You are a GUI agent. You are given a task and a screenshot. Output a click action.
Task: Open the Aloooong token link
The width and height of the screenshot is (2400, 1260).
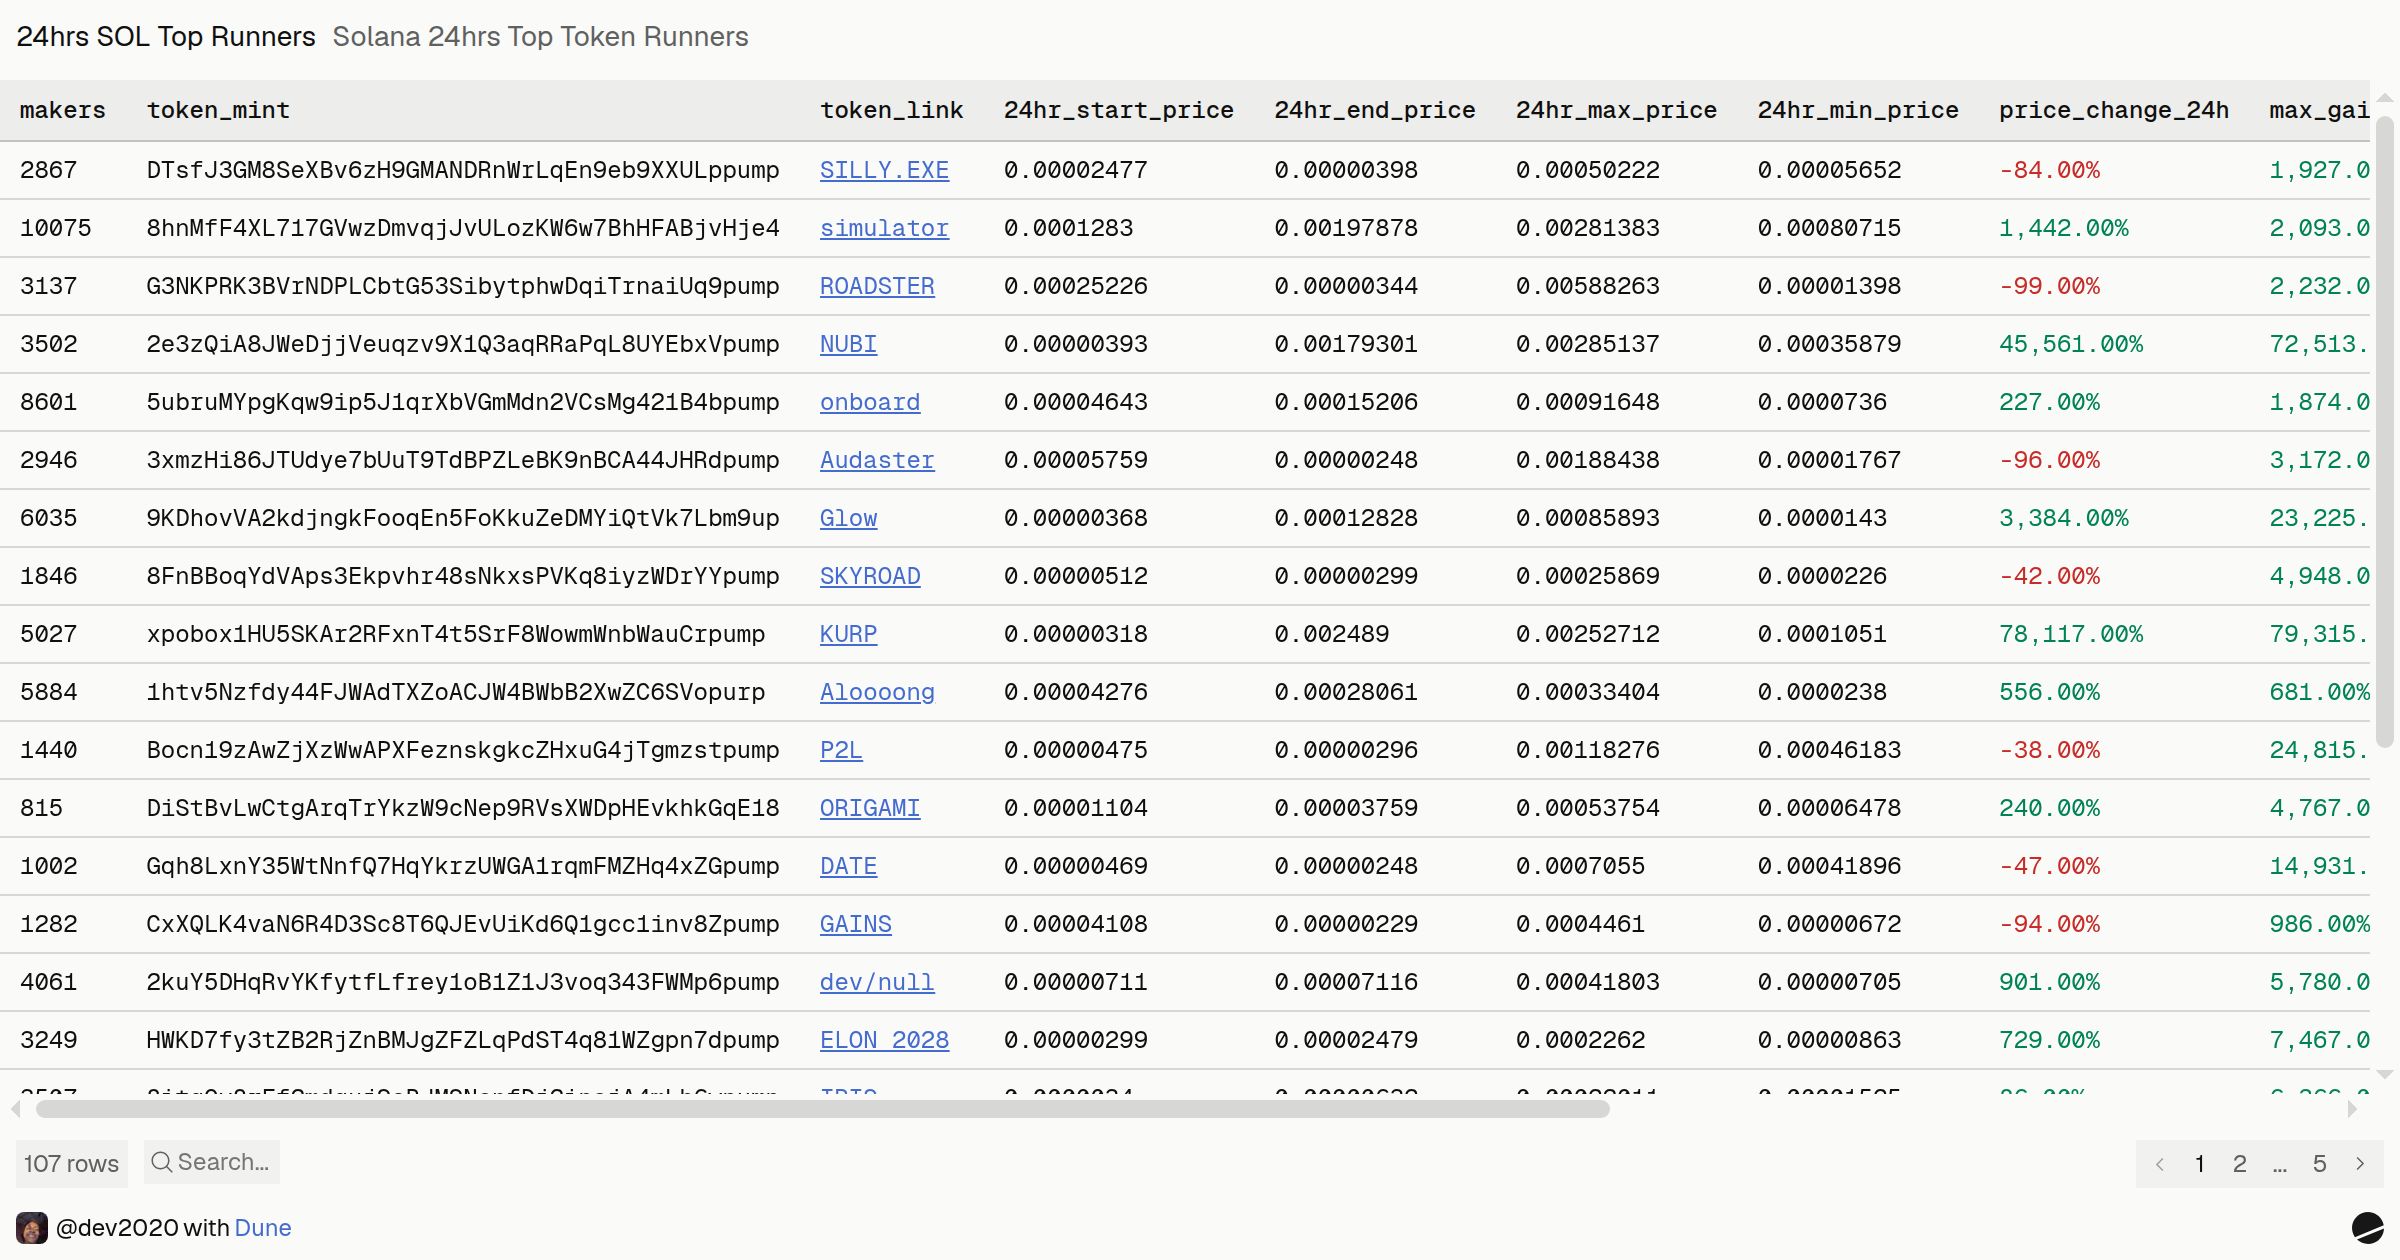(877, 692)
